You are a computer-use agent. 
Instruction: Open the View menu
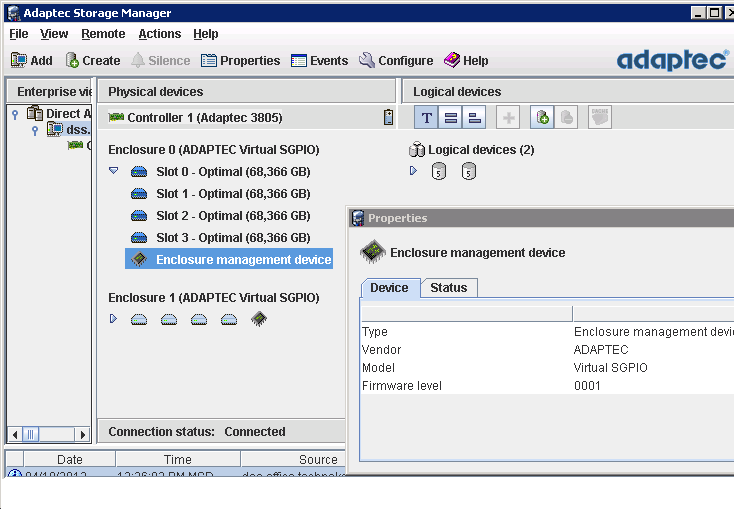pyautogui.click(x=54, y=34)
